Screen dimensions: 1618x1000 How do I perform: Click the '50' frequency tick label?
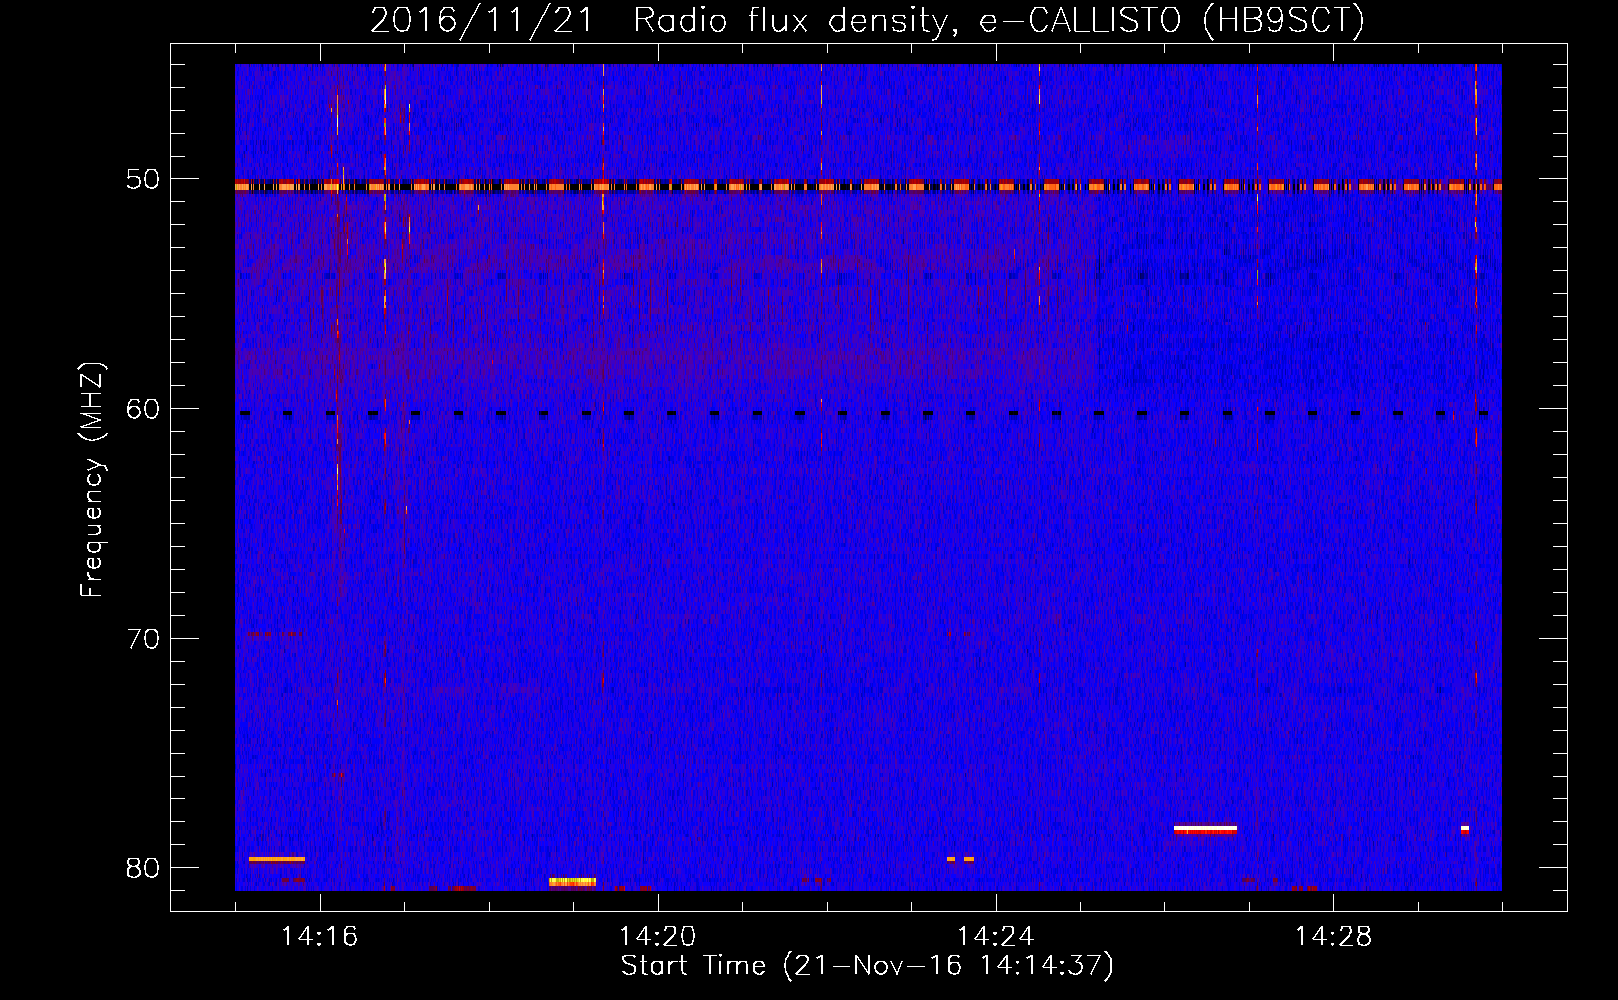click(142, 179)
